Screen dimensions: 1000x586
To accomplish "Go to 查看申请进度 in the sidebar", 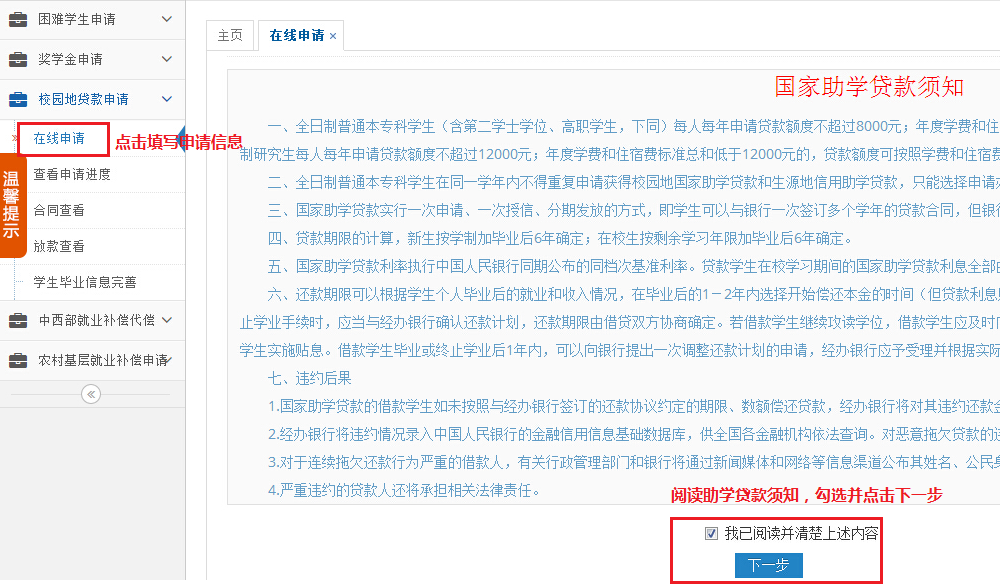I will coord(72,174).
